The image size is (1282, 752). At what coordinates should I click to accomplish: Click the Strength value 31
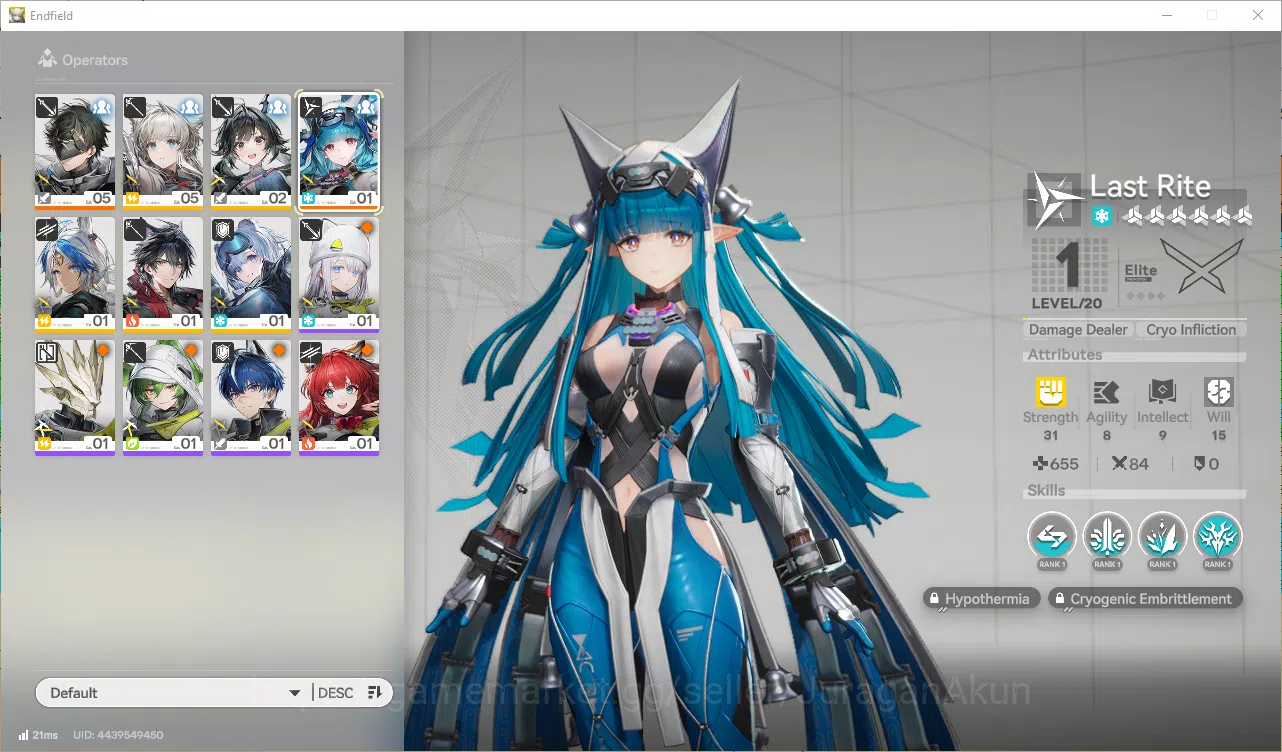(x=1050, y=435)
